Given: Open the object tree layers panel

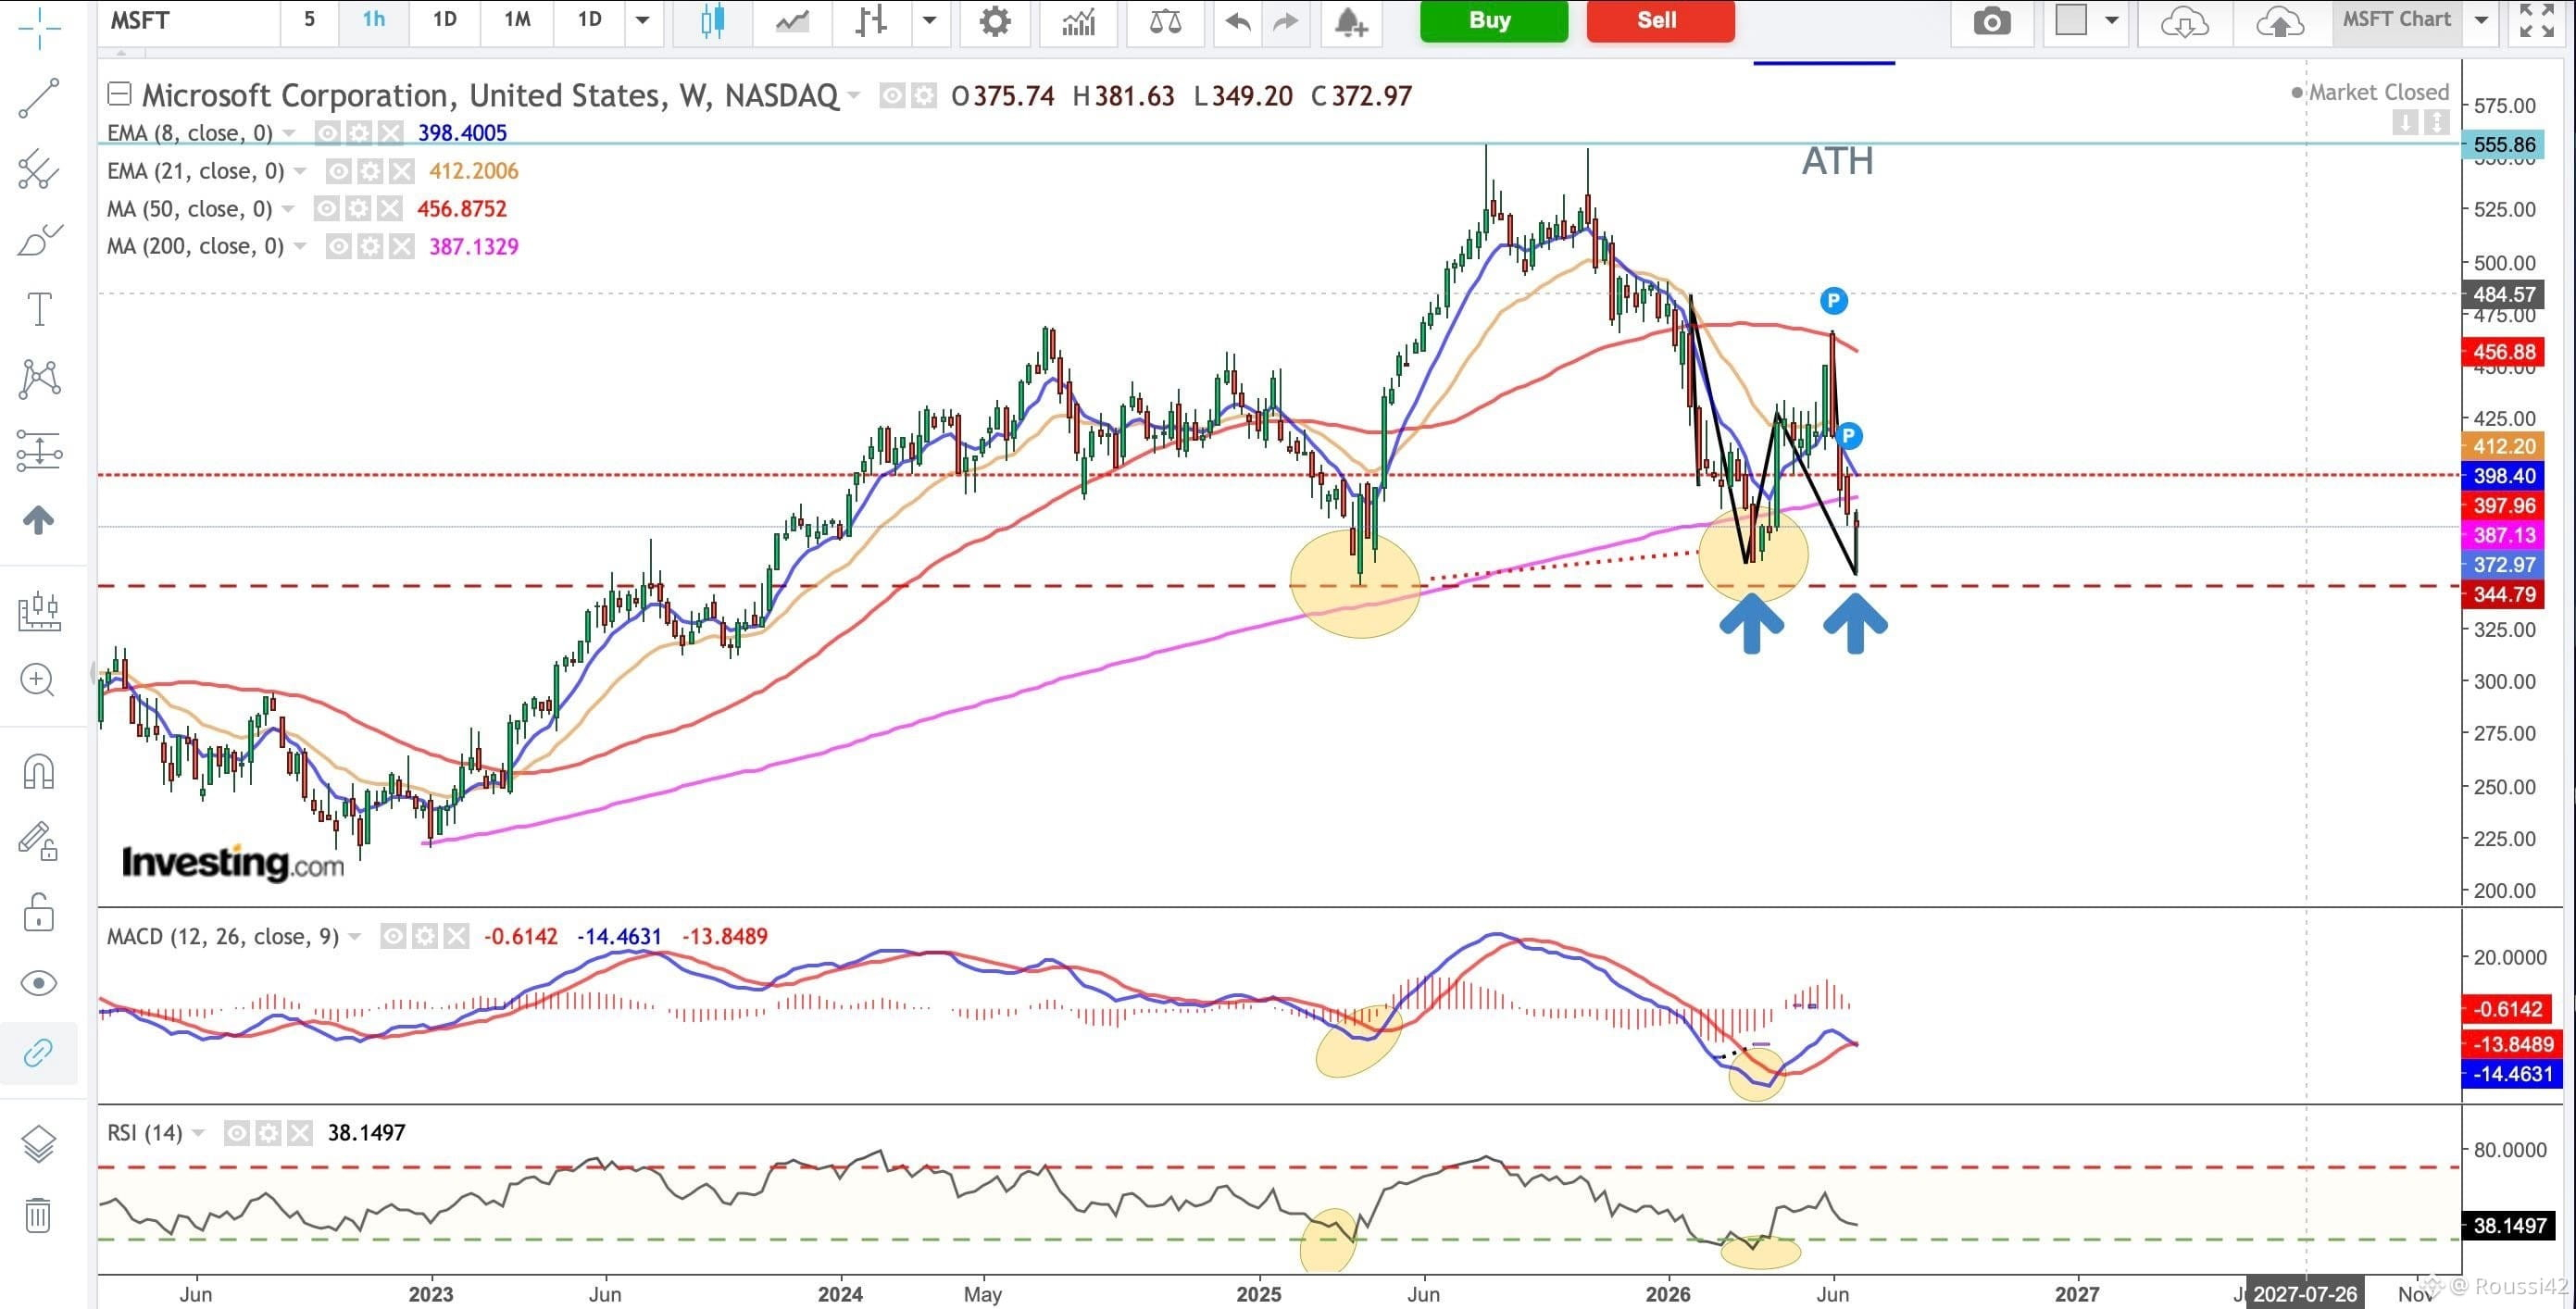Looking at the screenshot, I should click(x=39, y=1144).
